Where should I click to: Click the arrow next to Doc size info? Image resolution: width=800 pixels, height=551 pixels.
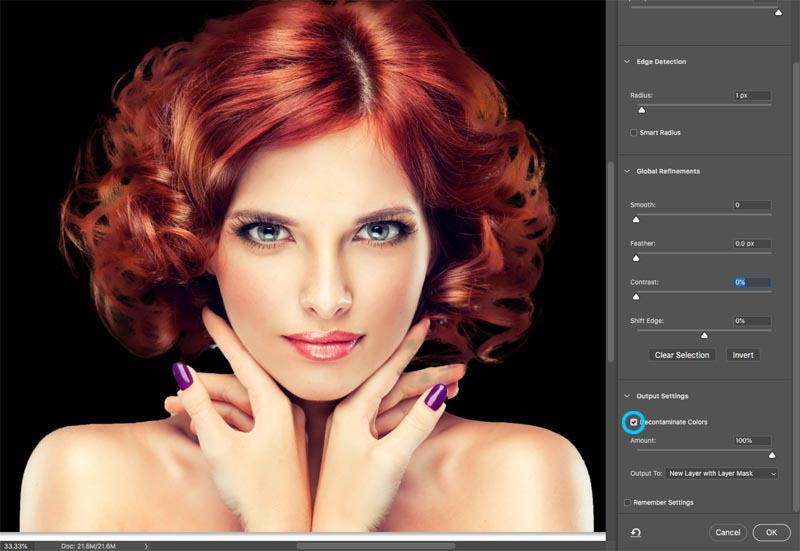[146, 546]
